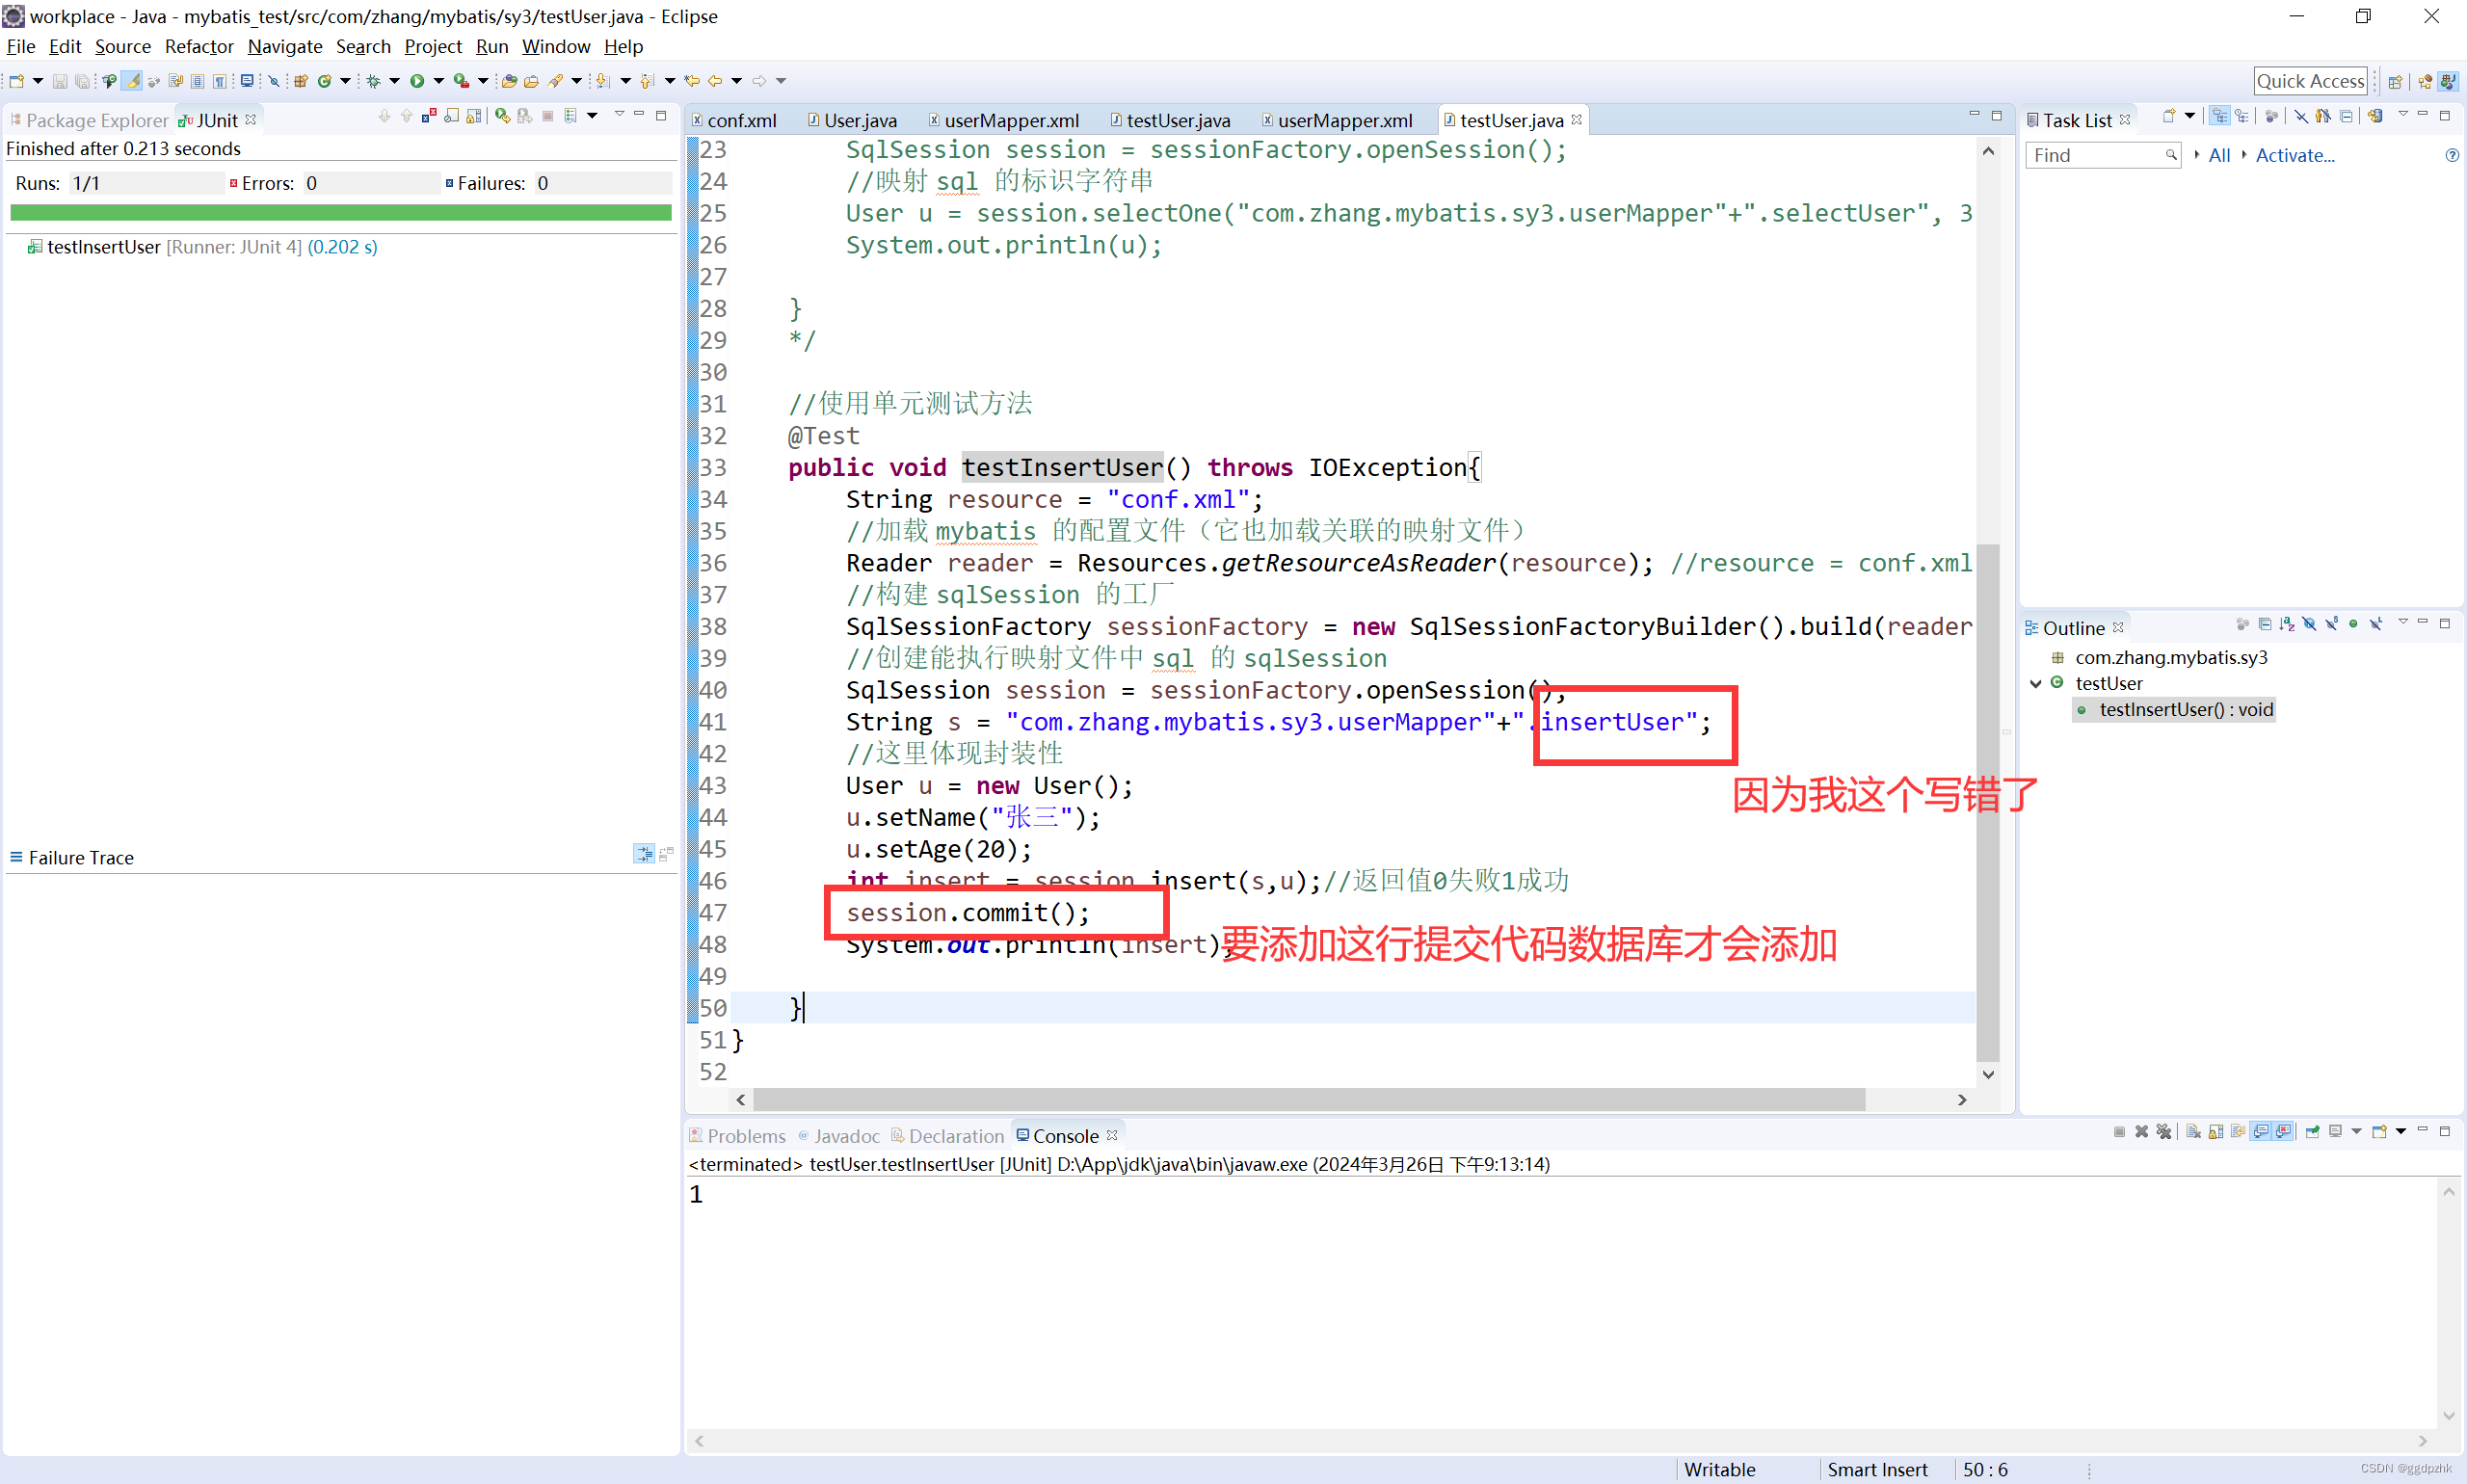Click Open Console icon in Console toolbar

[2380, 1132]
